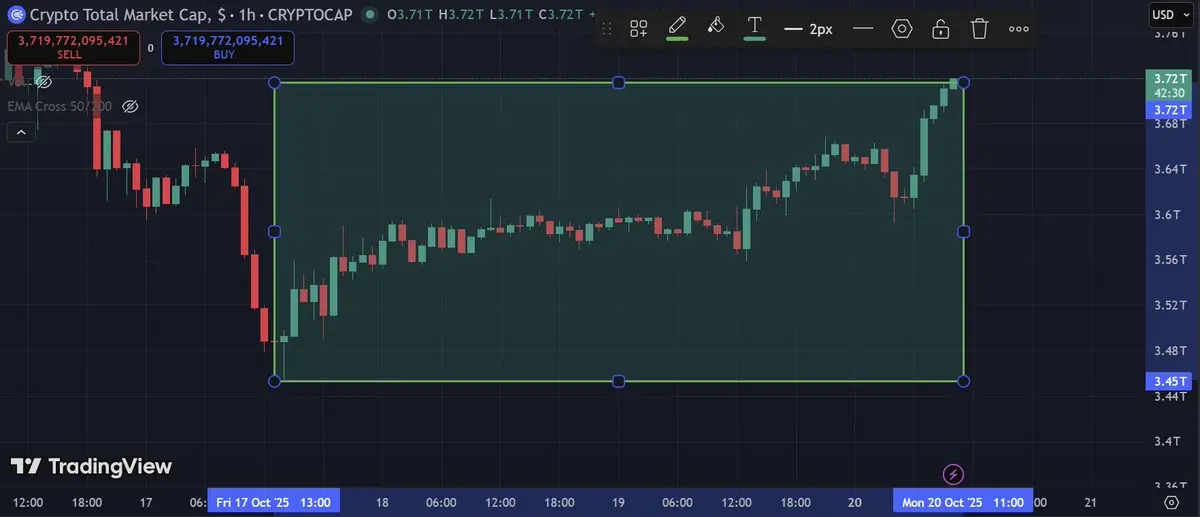Open the pencil line color tool
The width and height of the screenshot is (1200, 517).
[x=677, y=27]
